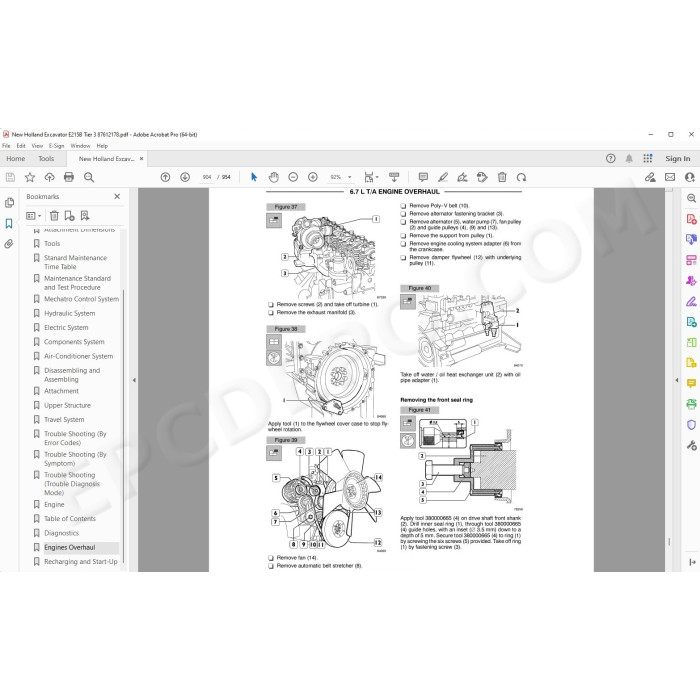Image resolution: width=700 pixels, height=700 pixels.
Task: Select the Engines Overhaul bookmark
Action: [x=70, y=547]
